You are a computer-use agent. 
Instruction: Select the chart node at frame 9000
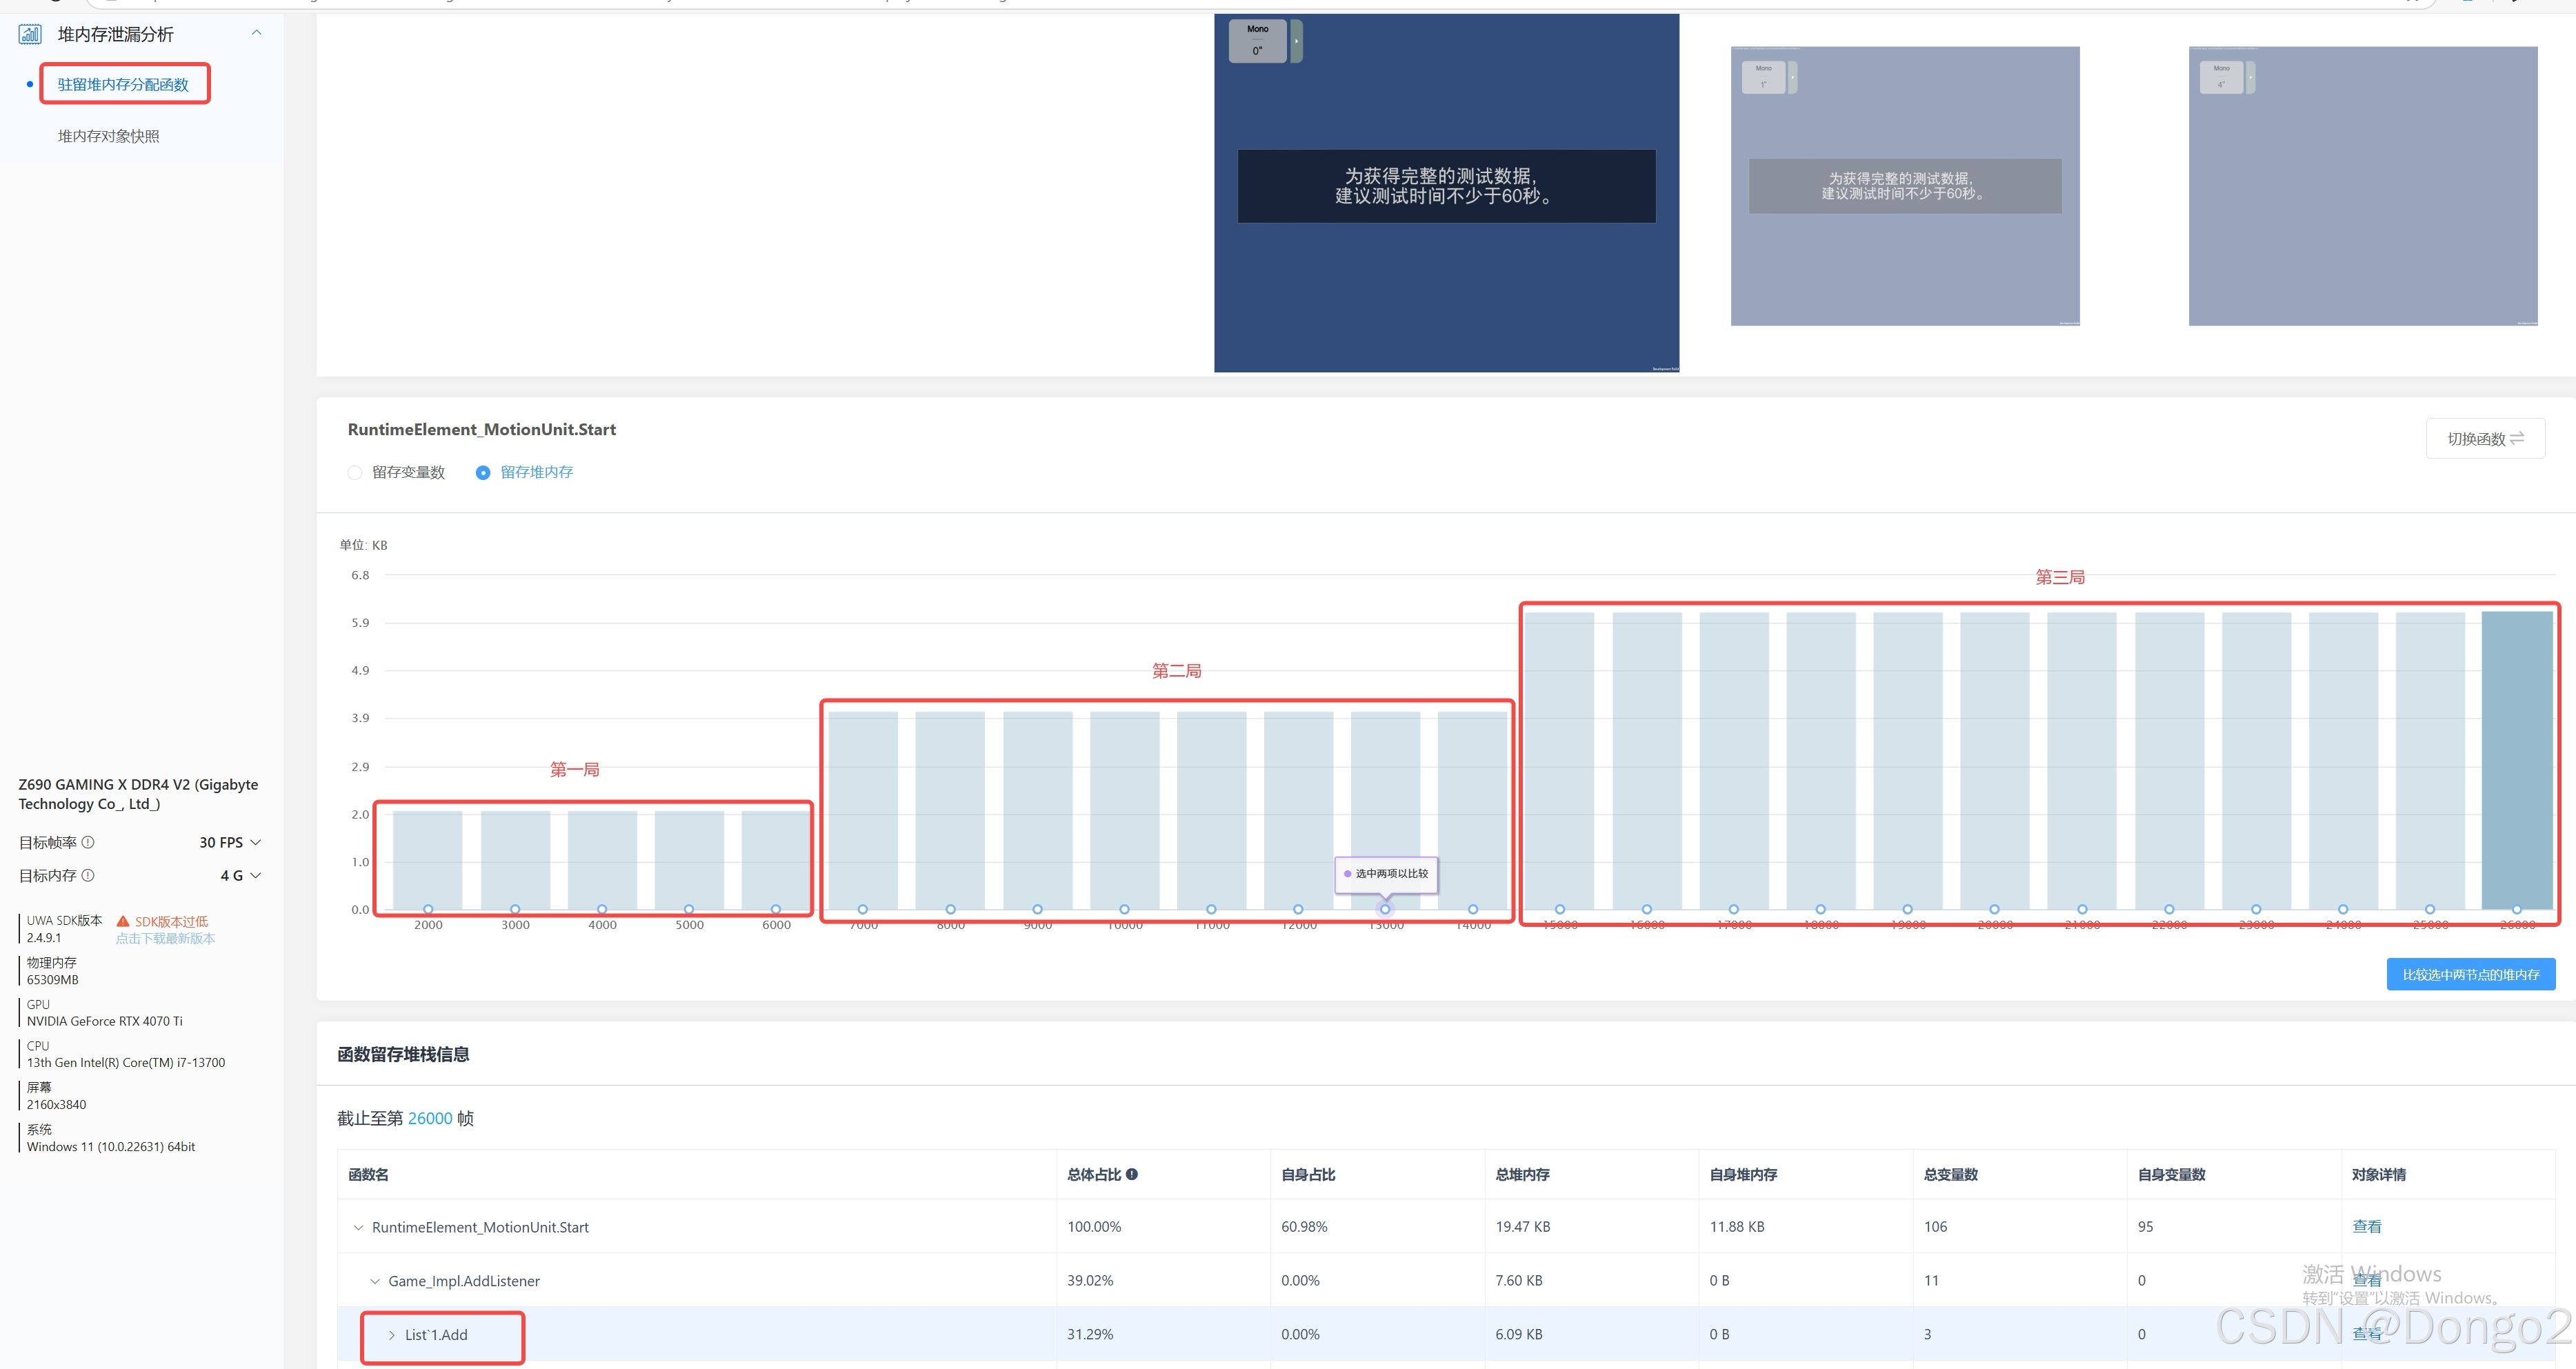1037,909
